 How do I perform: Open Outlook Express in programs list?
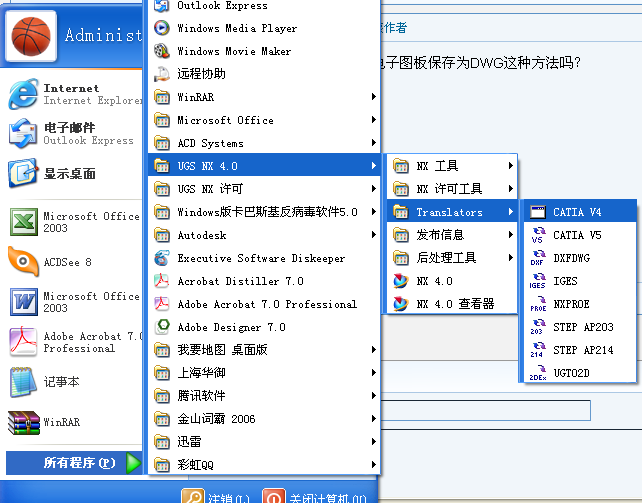pyautogui.click(x=264, y=6)
